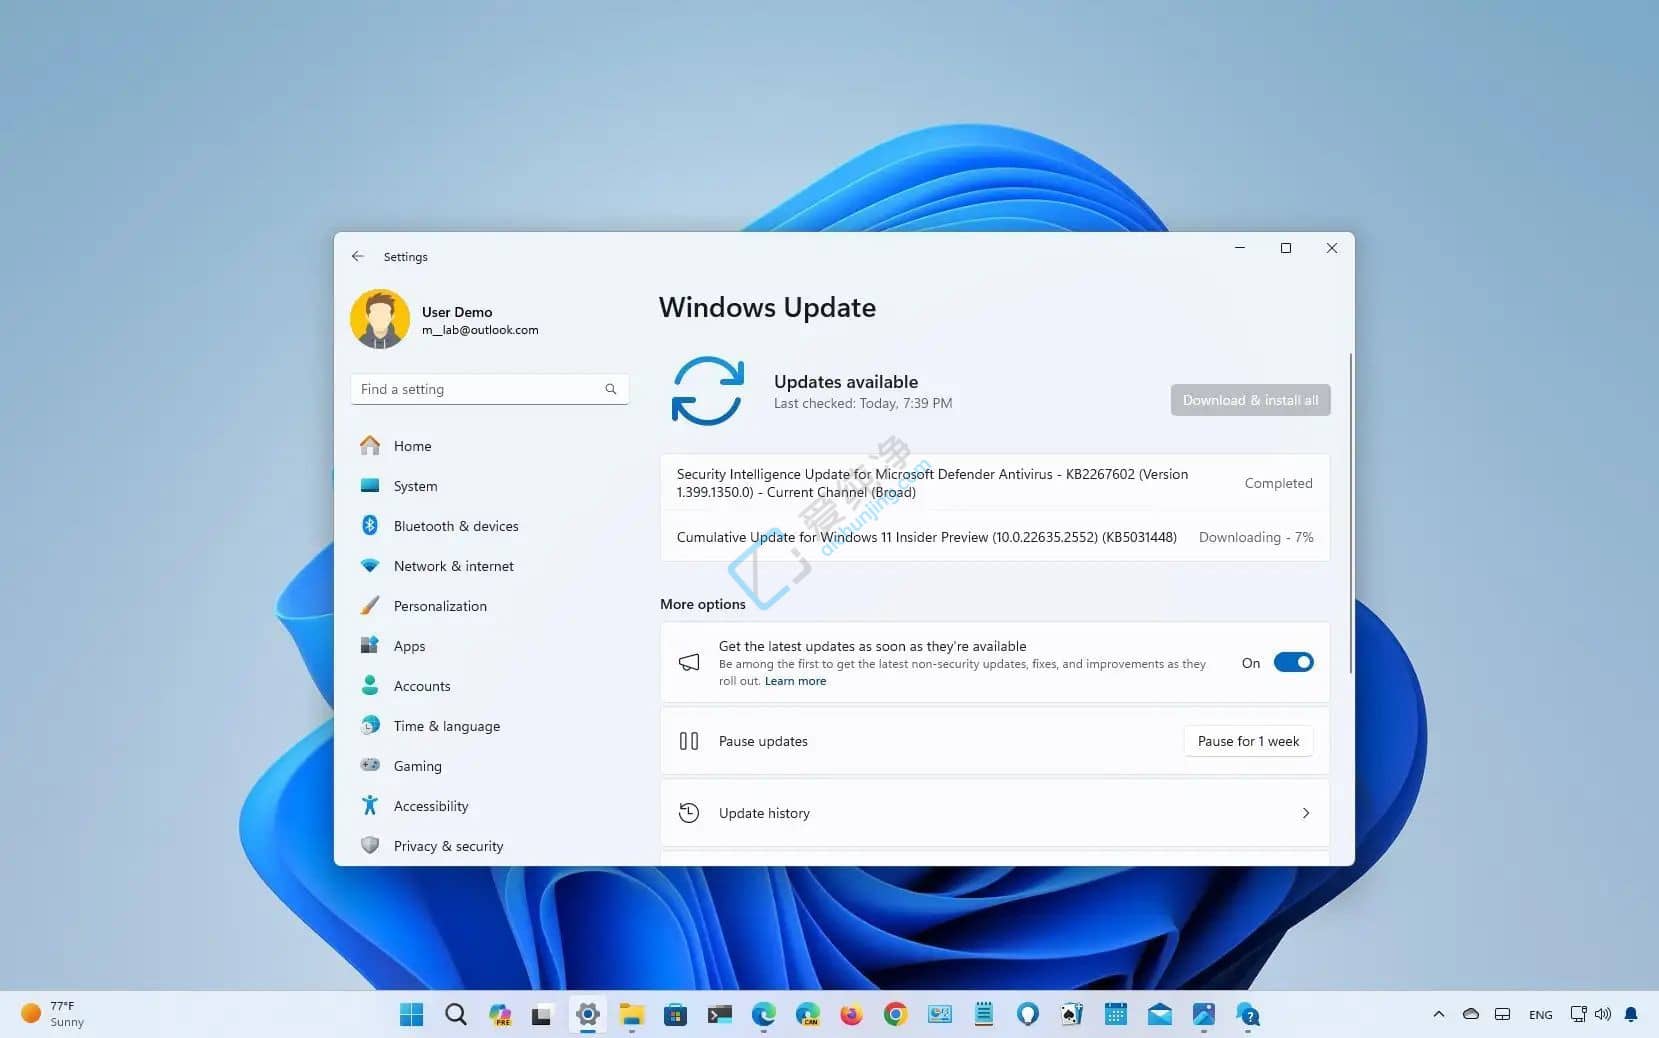Select Time & language in the sidebar

pyautogui.click(x=446, y=726)
